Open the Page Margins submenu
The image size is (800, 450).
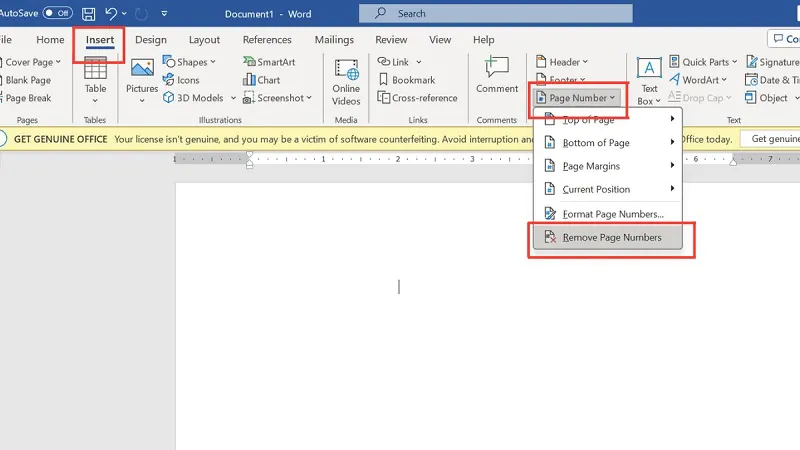608,166
